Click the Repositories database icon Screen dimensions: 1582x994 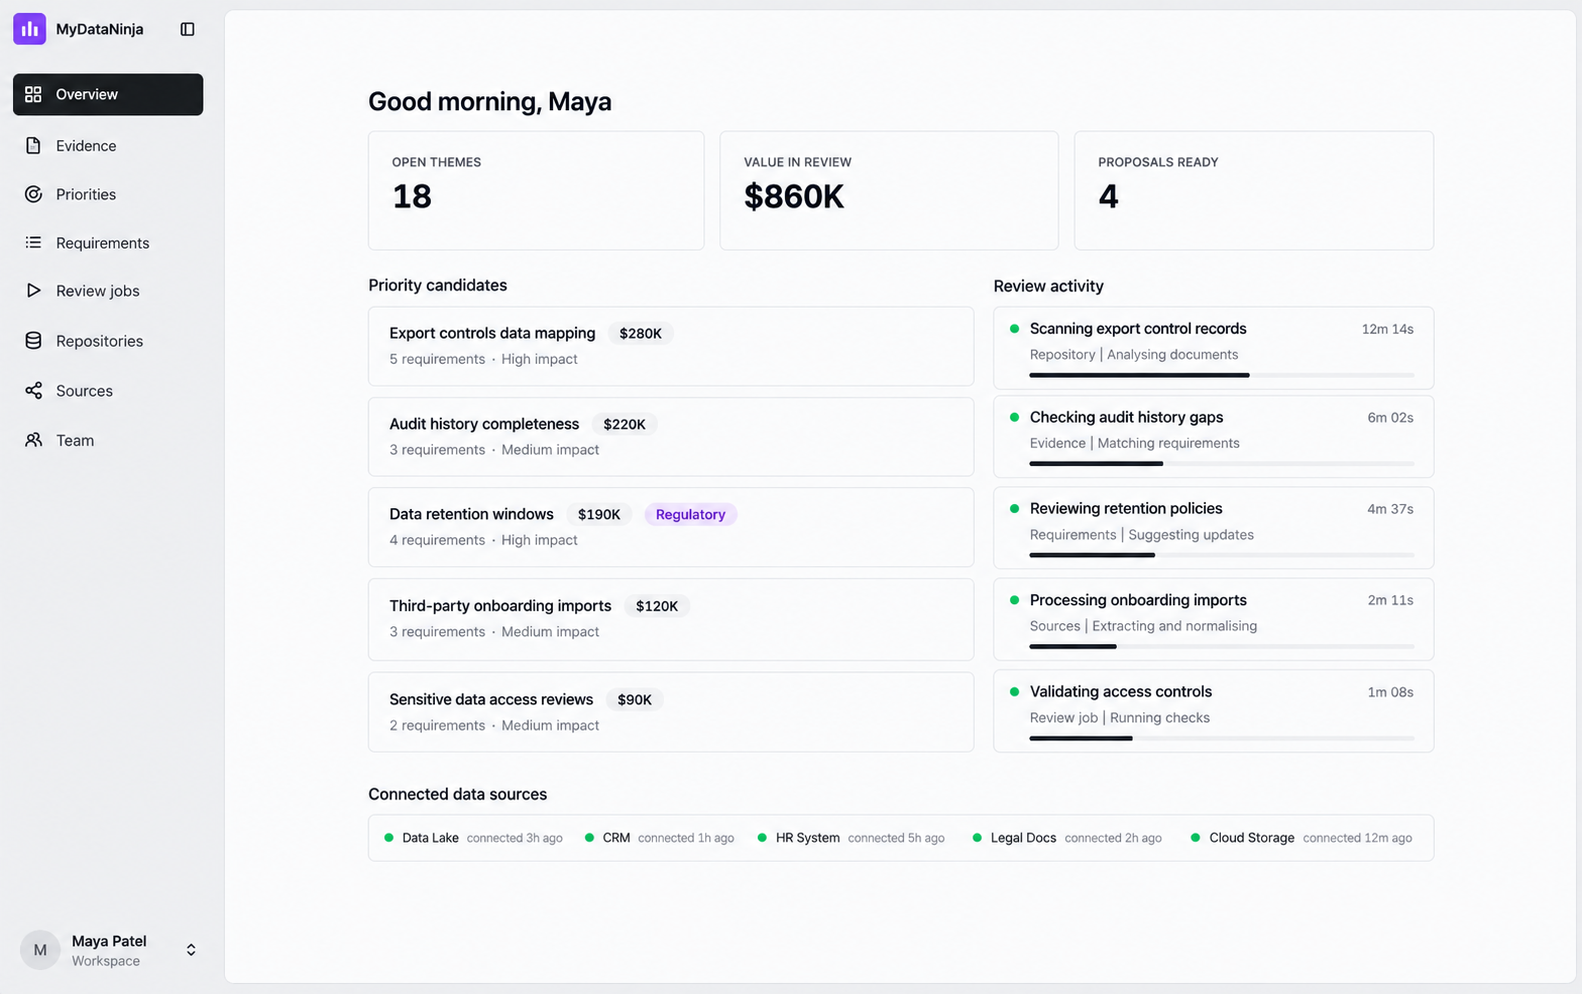click(x=33, y=341)
